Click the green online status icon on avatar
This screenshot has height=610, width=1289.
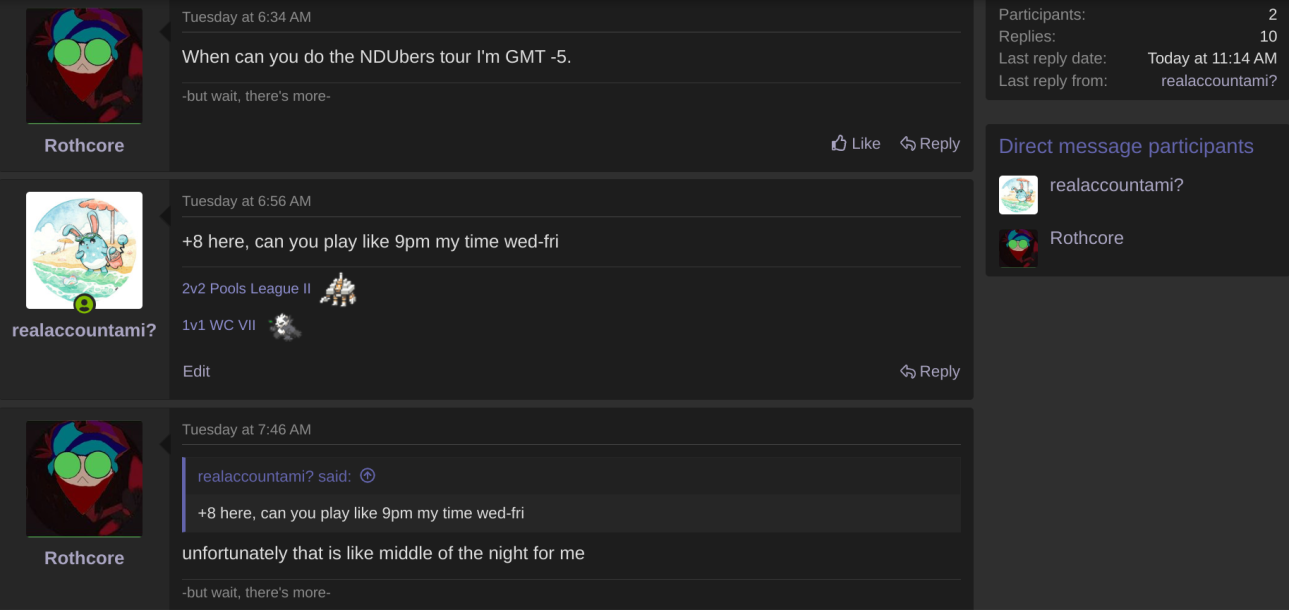coord(84,303)
